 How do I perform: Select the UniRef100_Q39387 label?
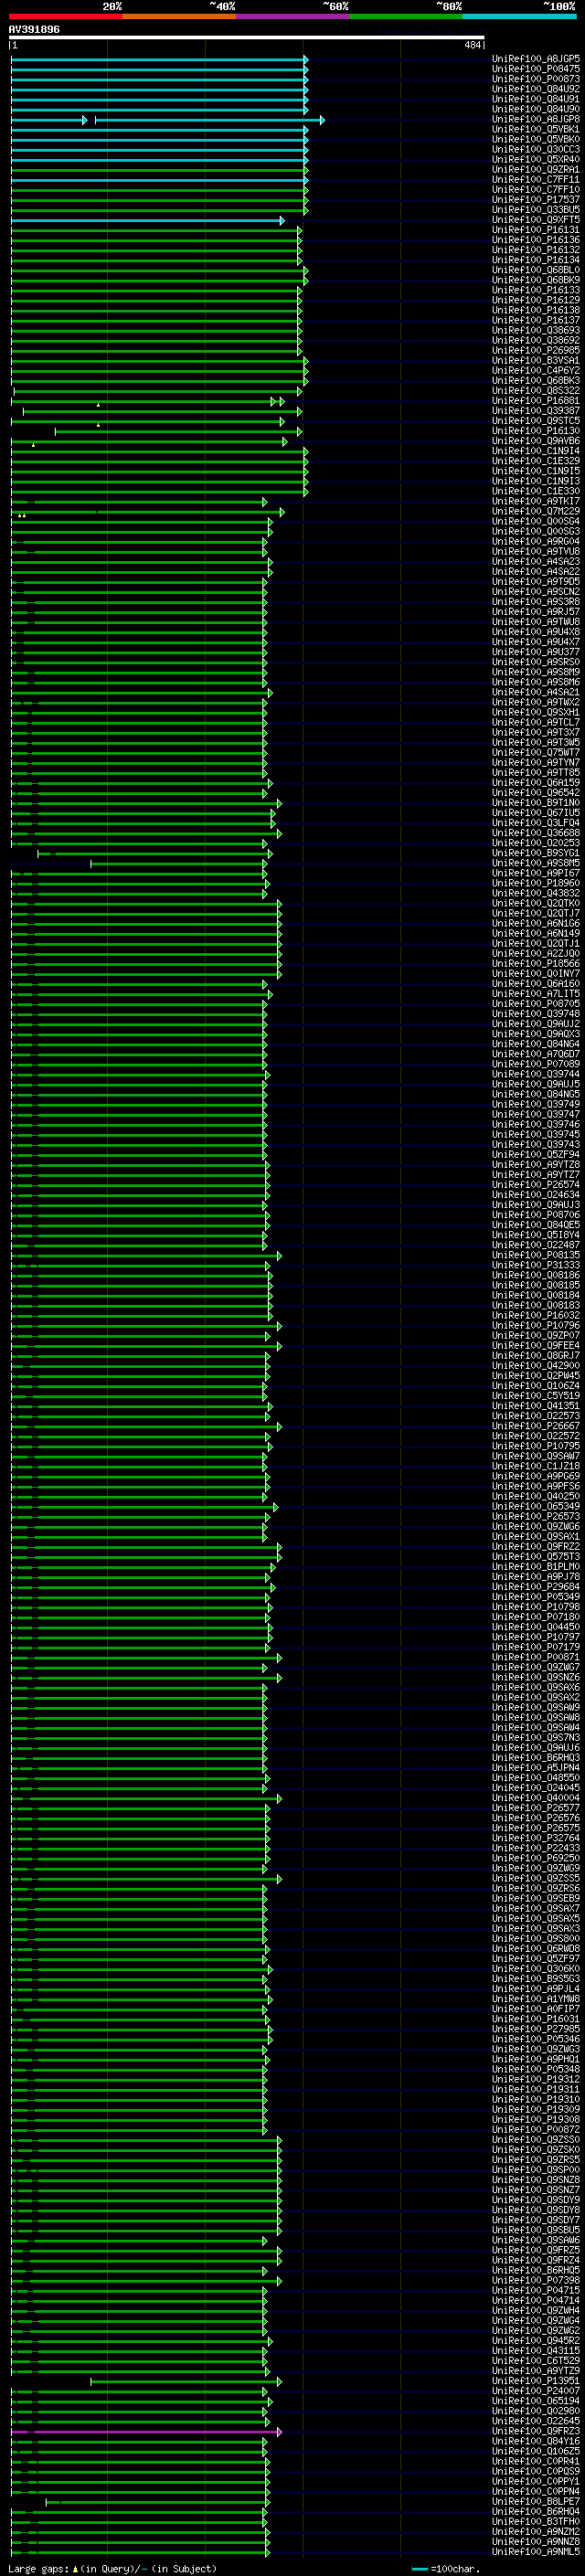point(535,410)
